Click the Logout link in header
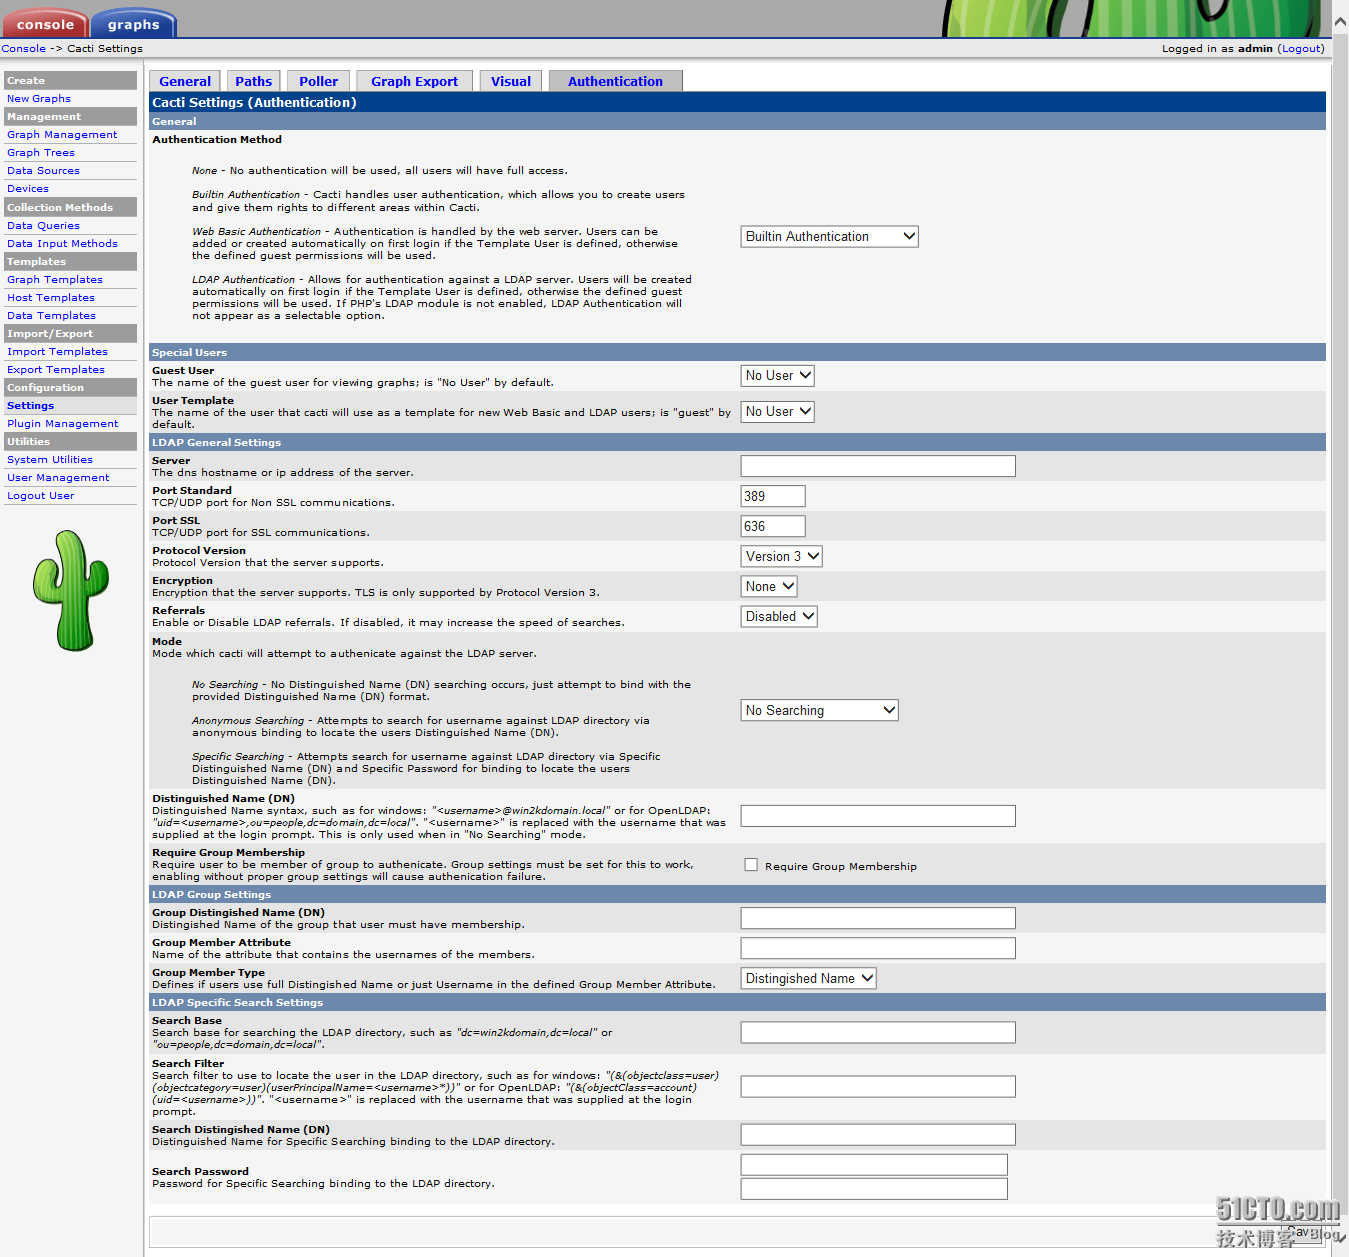Screen dimensions: 1349x1257 click(1301, 48)
